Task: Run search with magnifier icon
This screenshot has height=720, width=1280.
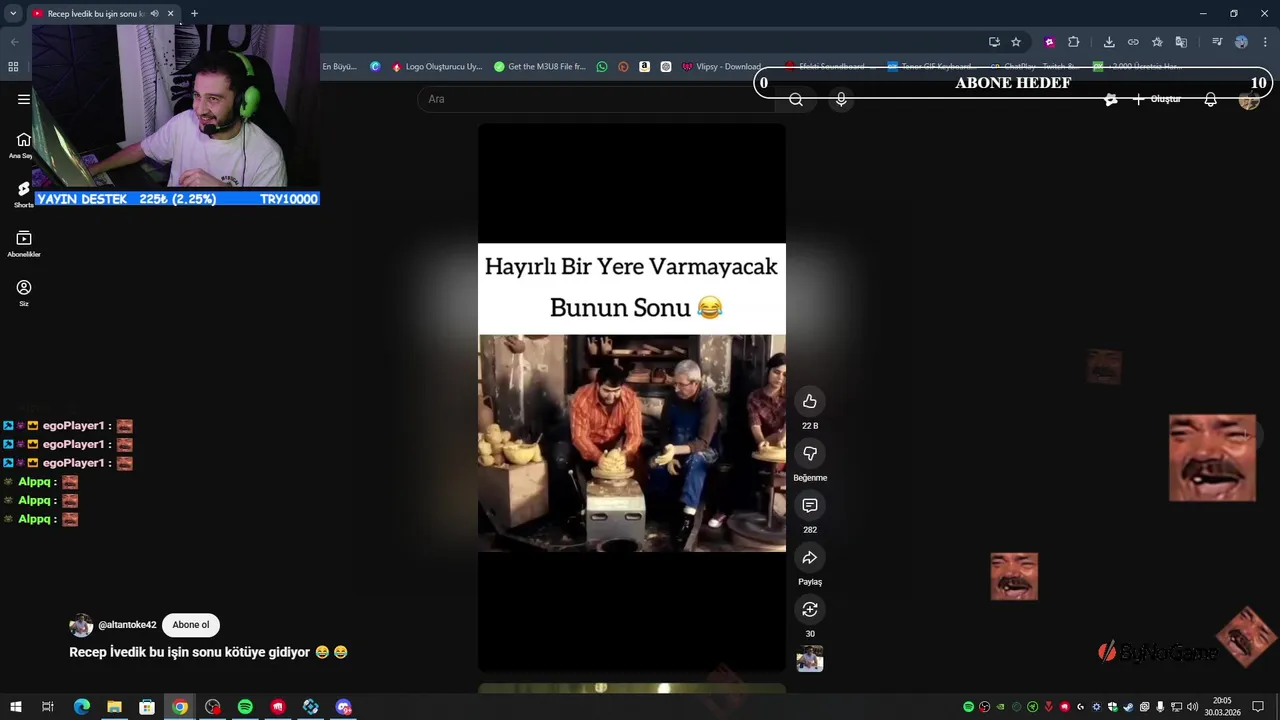Action: click(796, 99)
